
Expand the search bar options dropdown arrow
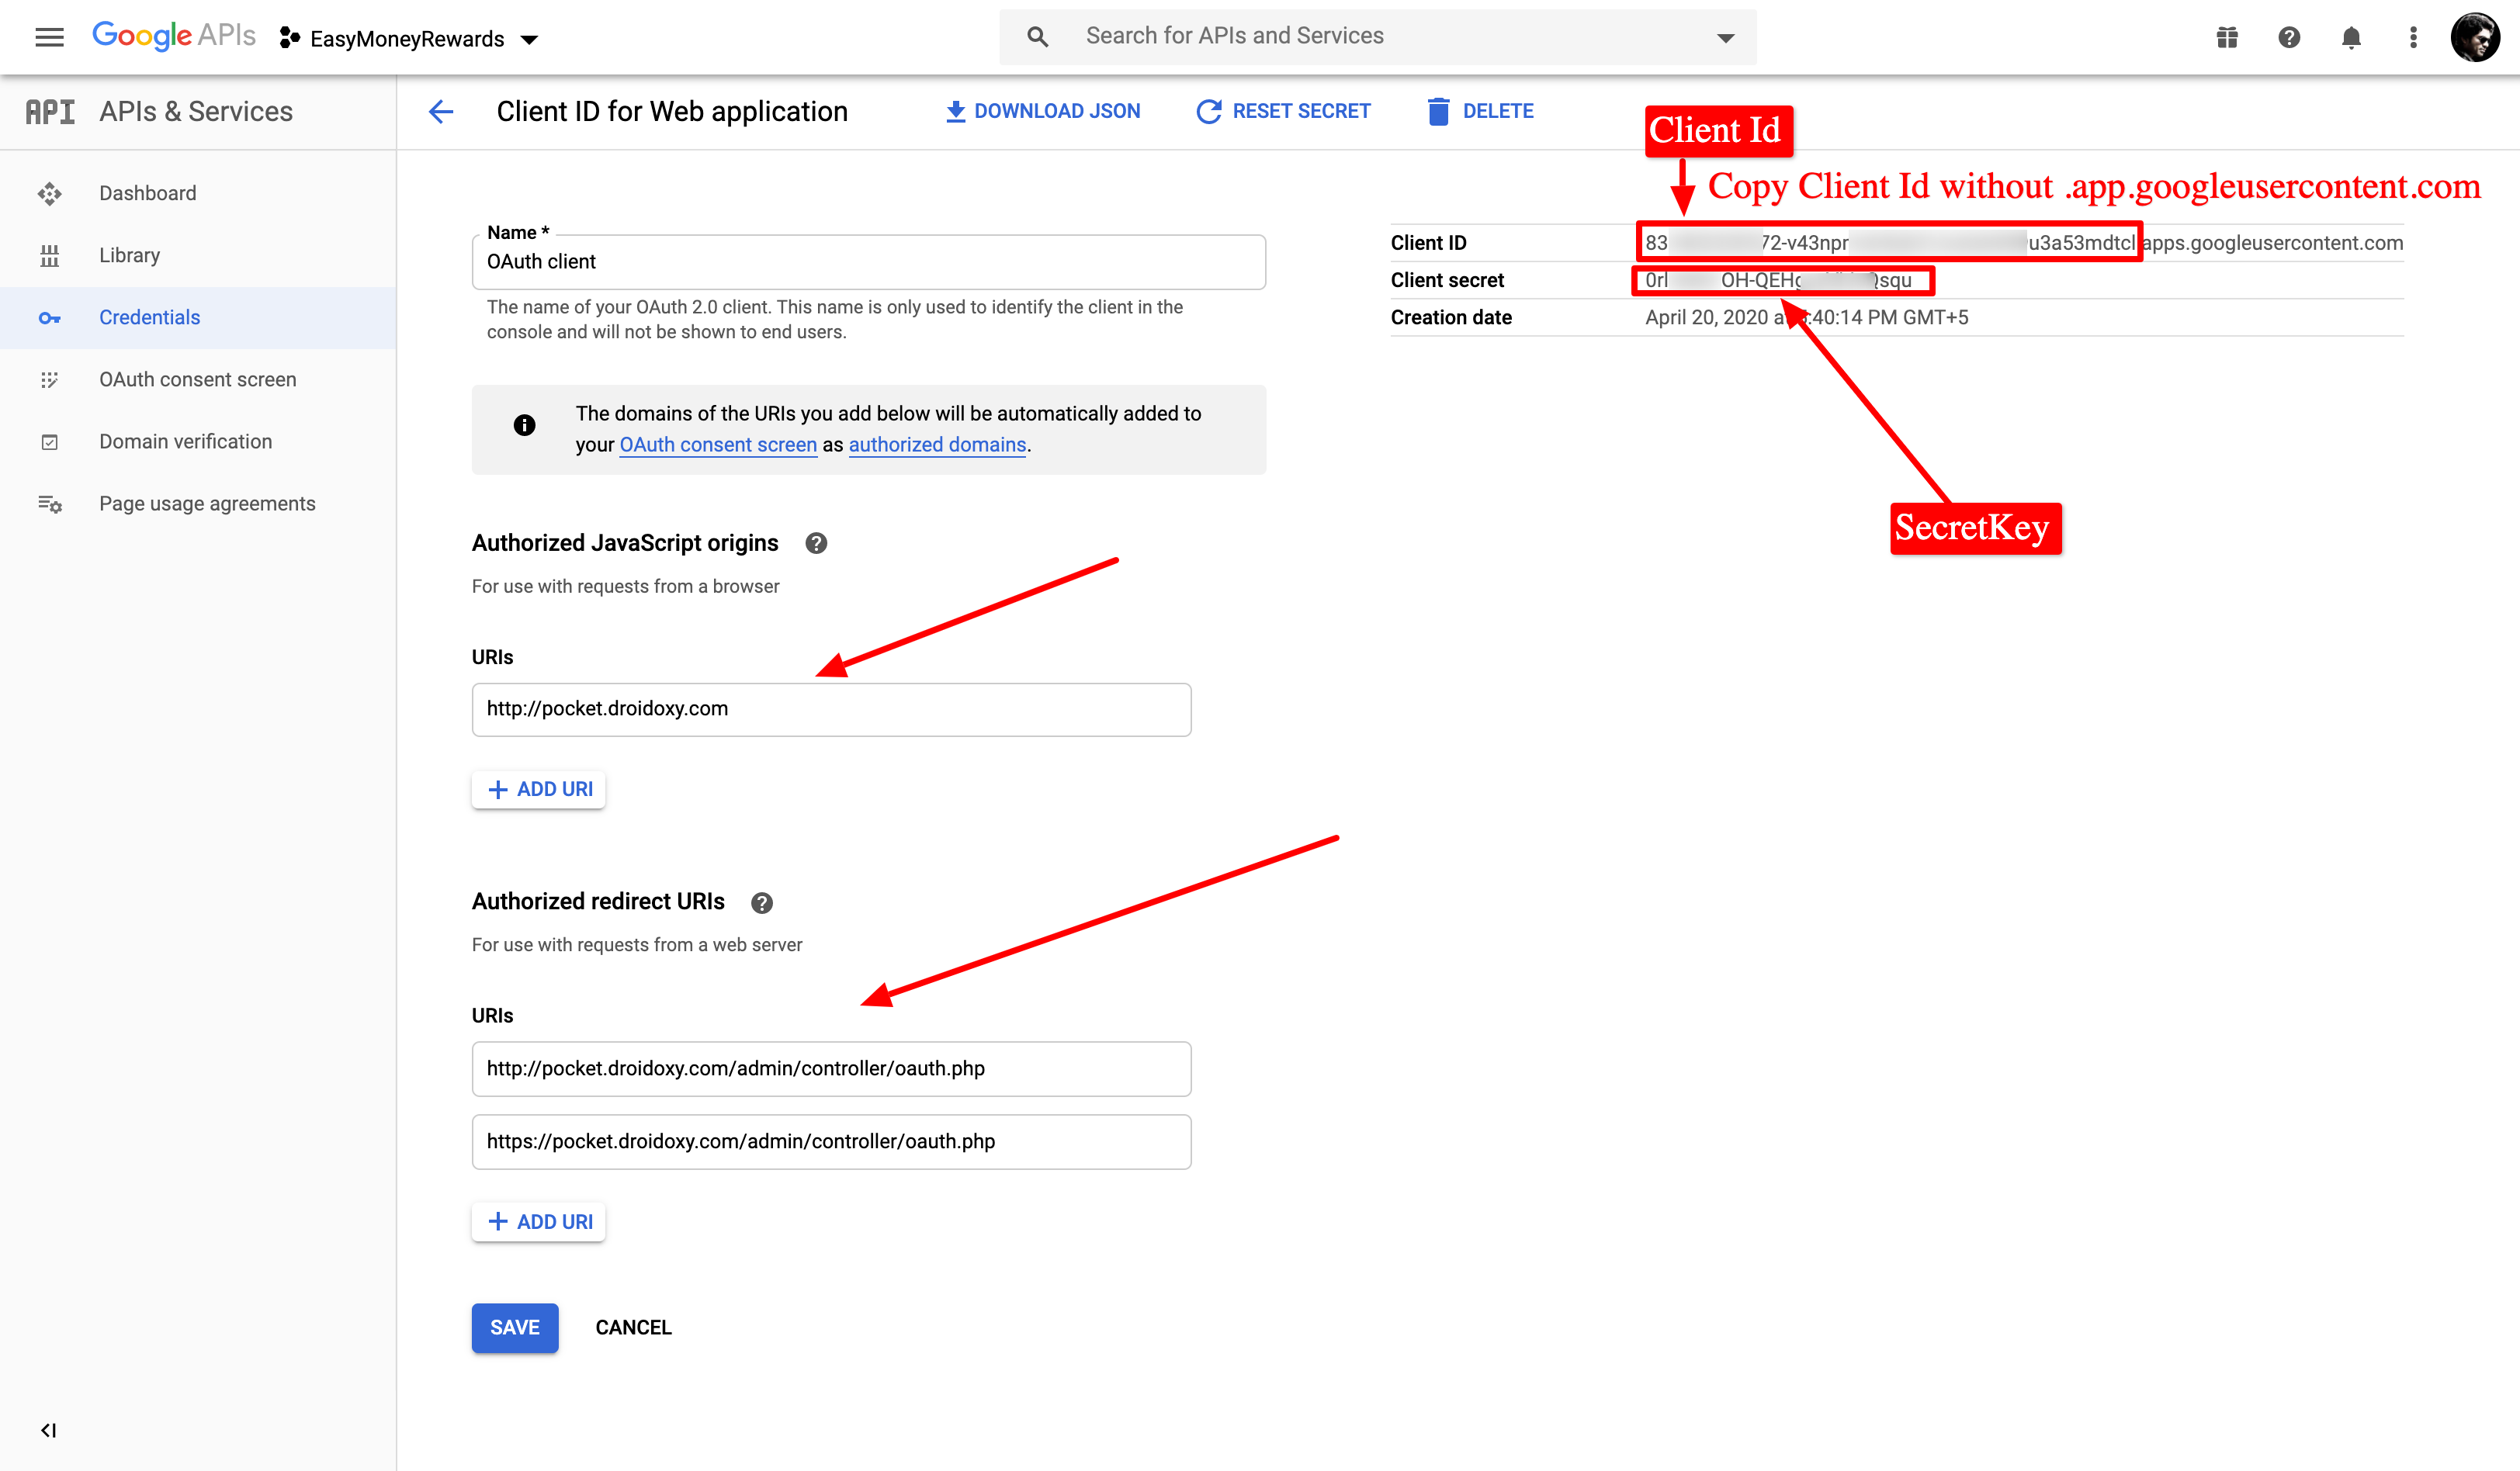[1725, 37]
